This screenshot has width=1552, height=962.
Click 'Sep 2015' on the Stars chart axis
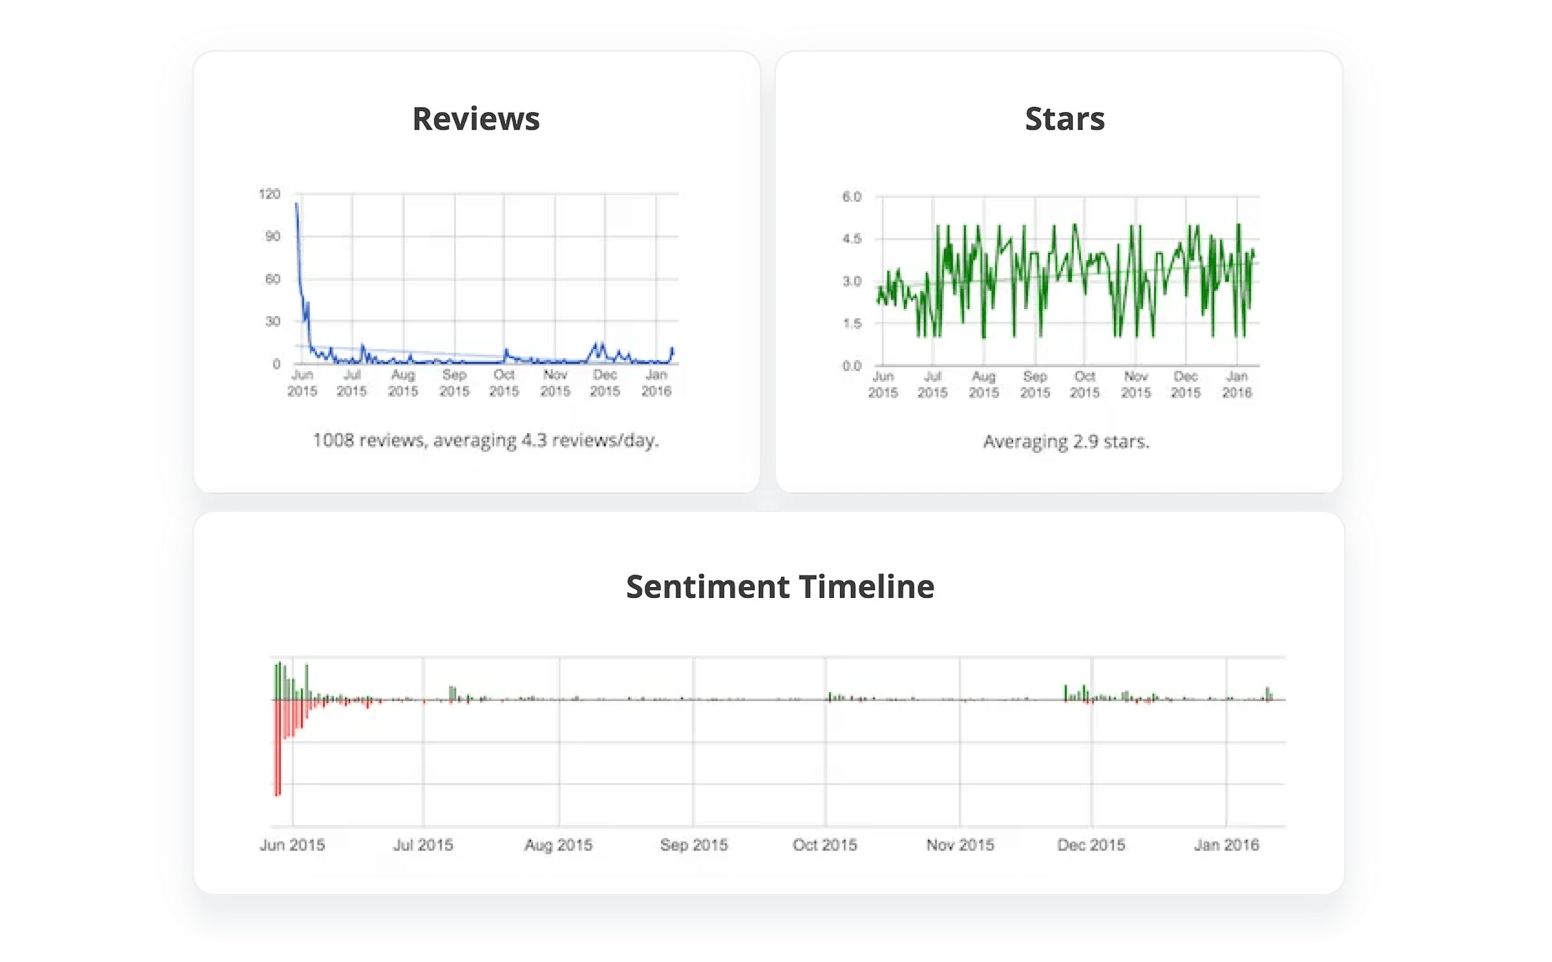[x=1035, y=385]
